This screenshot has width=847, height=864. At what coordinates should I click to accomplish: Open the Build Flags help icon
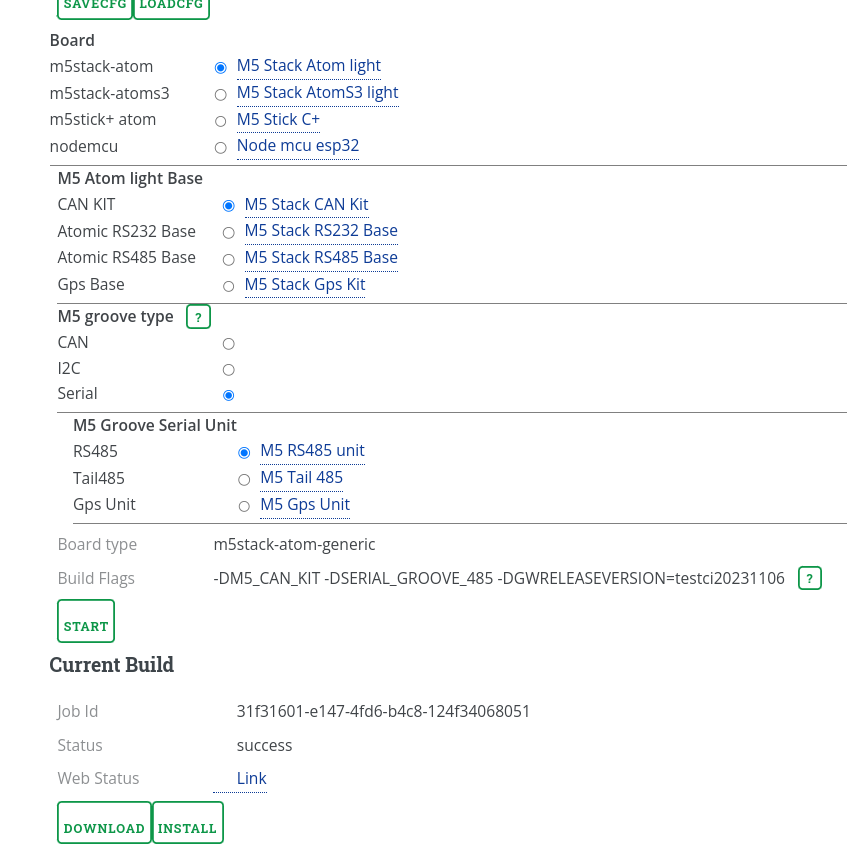(809, 578)
